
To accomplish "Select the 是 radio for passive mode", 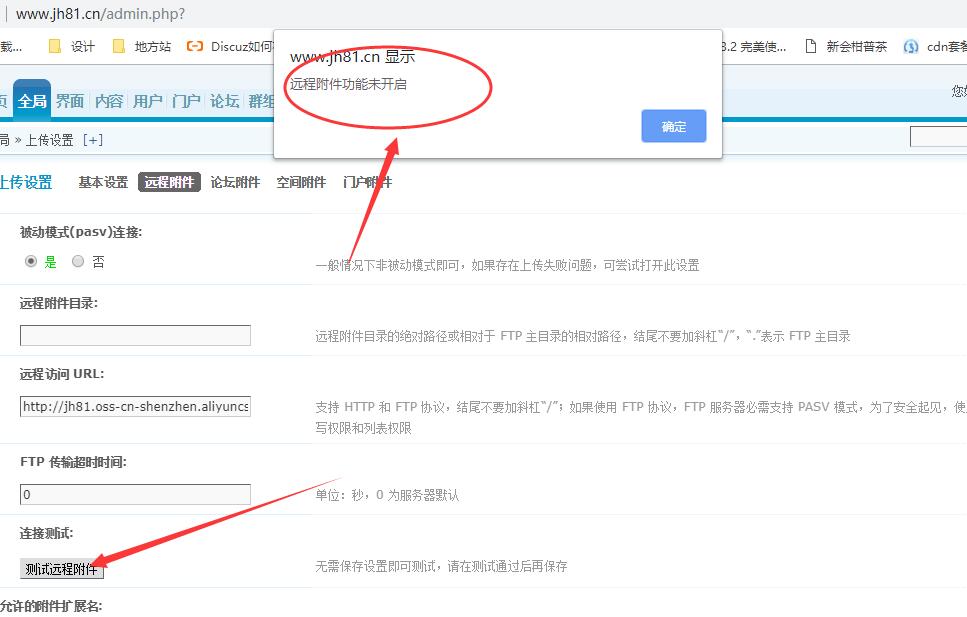I will coord(31,262).
